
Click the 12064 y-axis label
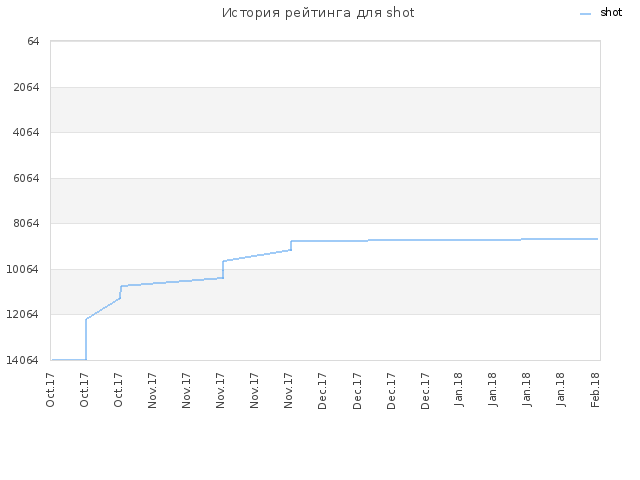23,314
